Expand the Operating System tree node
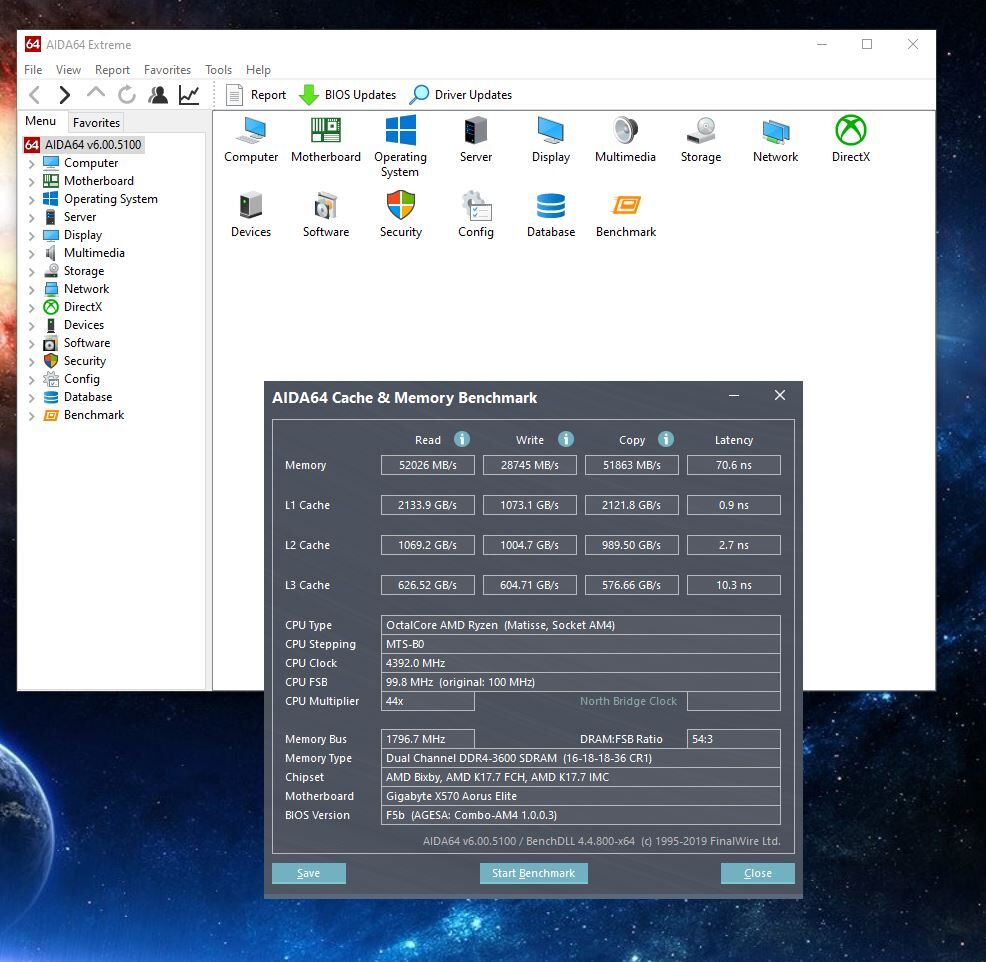Image resolution: width=986 pixels, height=962 pixels. point(31,200)
